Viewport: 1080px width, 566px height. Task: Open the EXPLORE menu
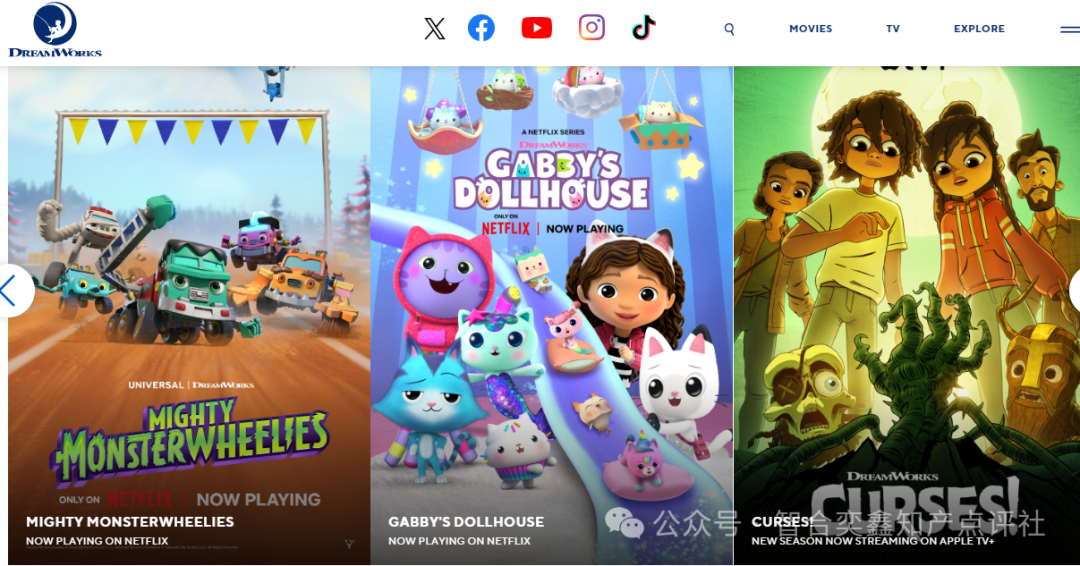pyautogui.click(x=979, y=28)
